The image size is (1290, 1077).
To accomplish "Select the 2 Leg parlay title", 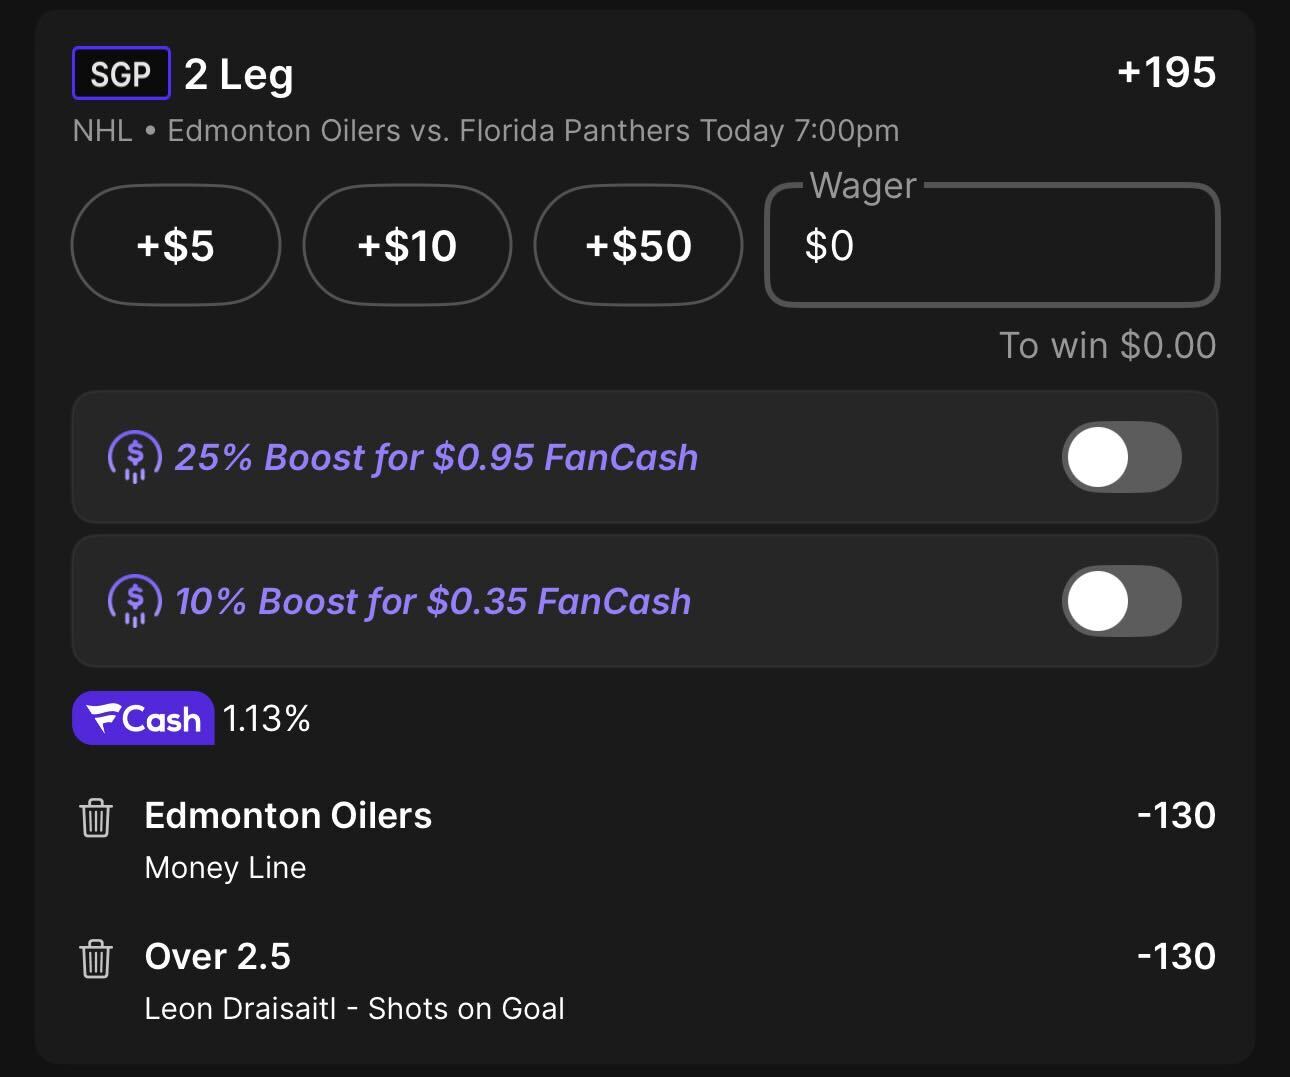I will pos(239,74).
